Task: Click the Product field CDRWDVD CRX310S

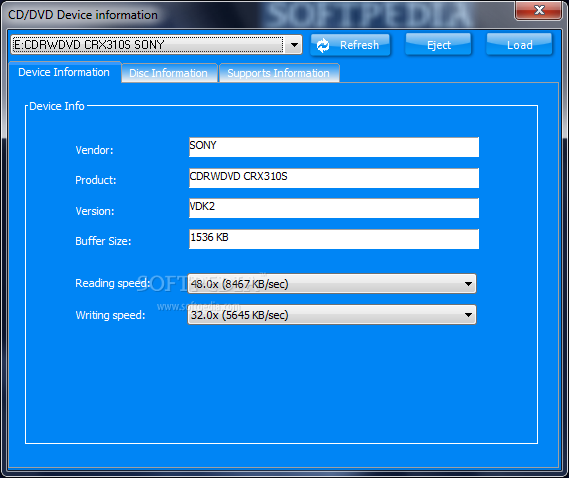Action: pos(334,178)
